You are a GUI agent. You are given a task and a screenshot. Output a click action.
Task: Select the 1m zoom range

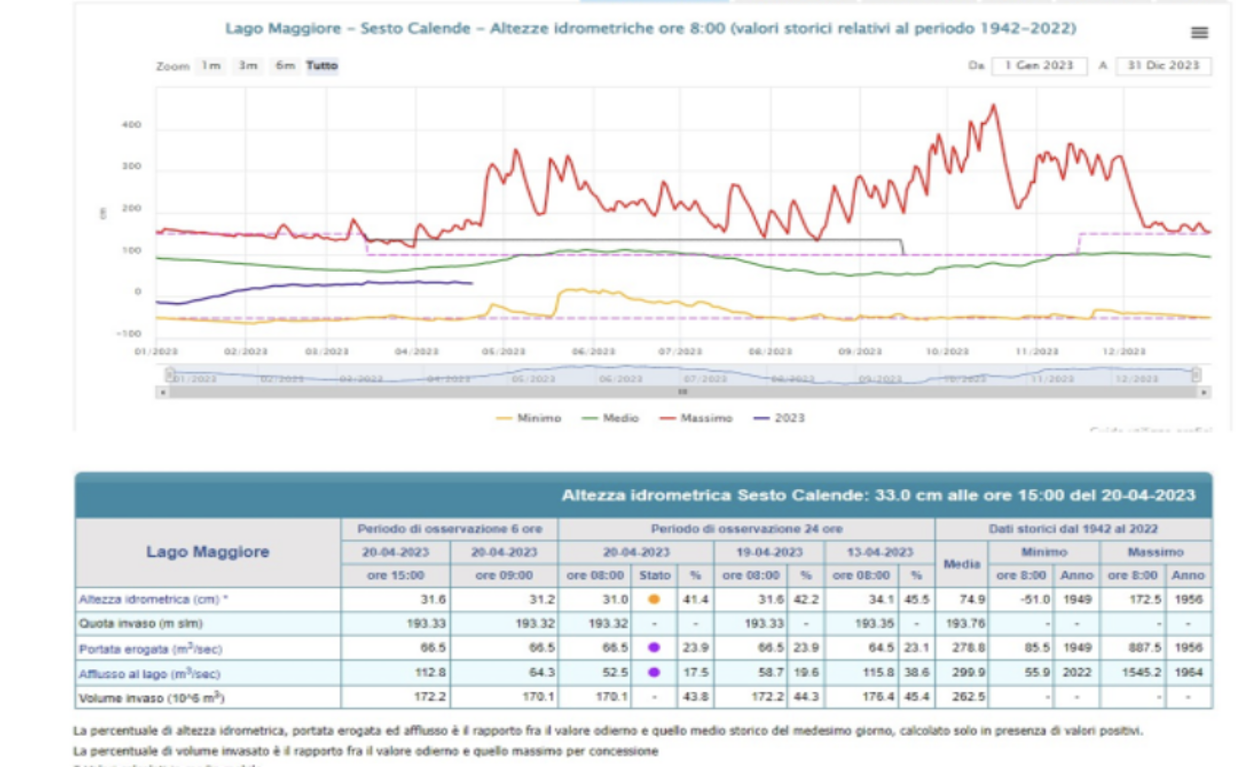point(210,66)
